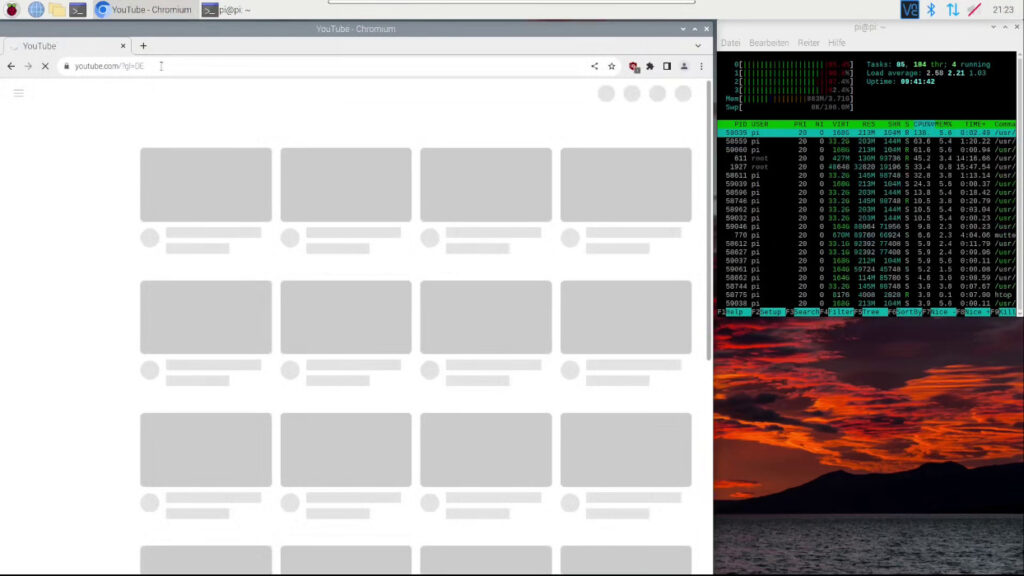The height and width of the screenshot is (576, 1024).
Task: Open the Chromium tab search dropdown
Action: pos(698,46)
